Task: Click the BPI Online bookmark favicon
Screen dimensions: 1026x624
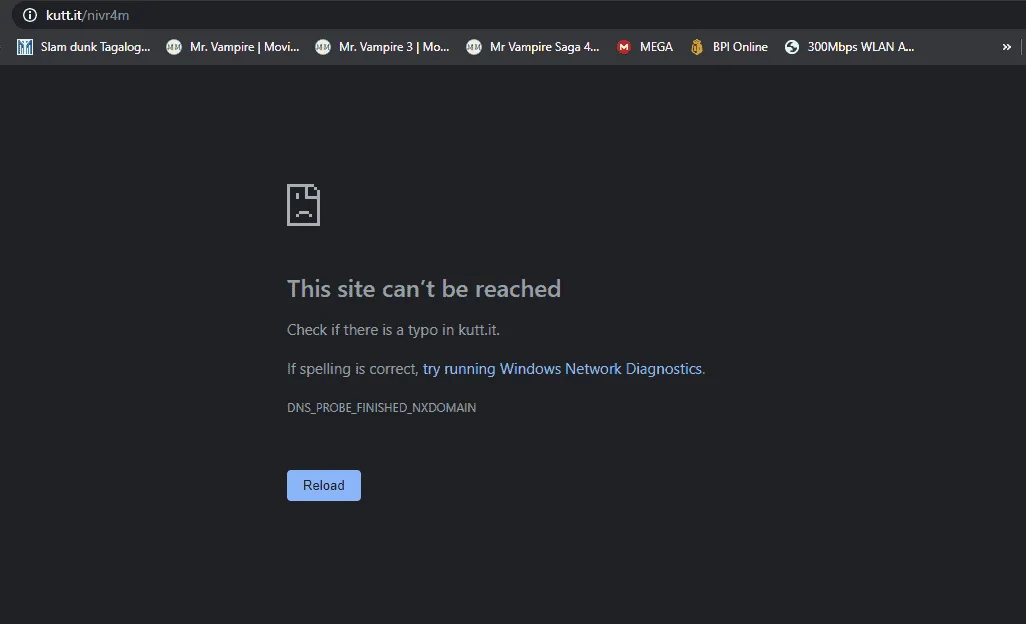Action: click(697, 47)
